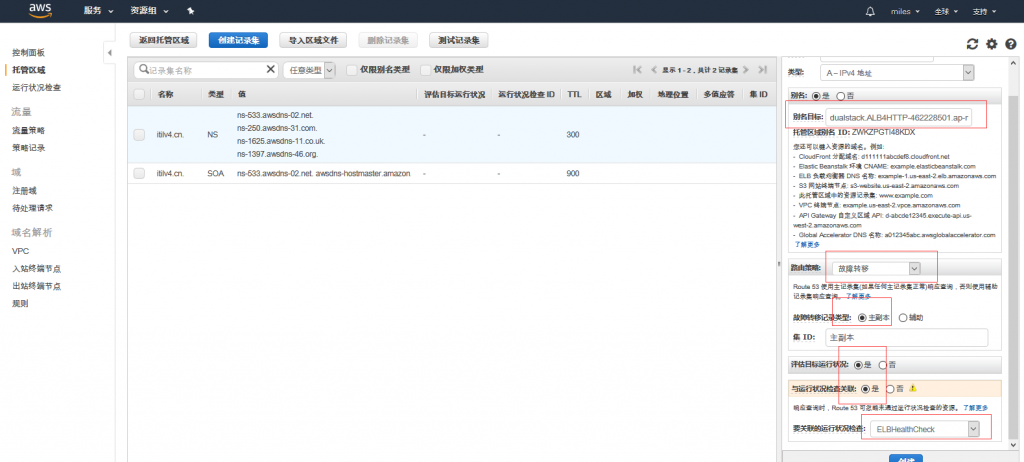Viewport: 1024px width, 462px height.
Task: Set 评估目标运行状况 to 是
Action: [858, 365]
